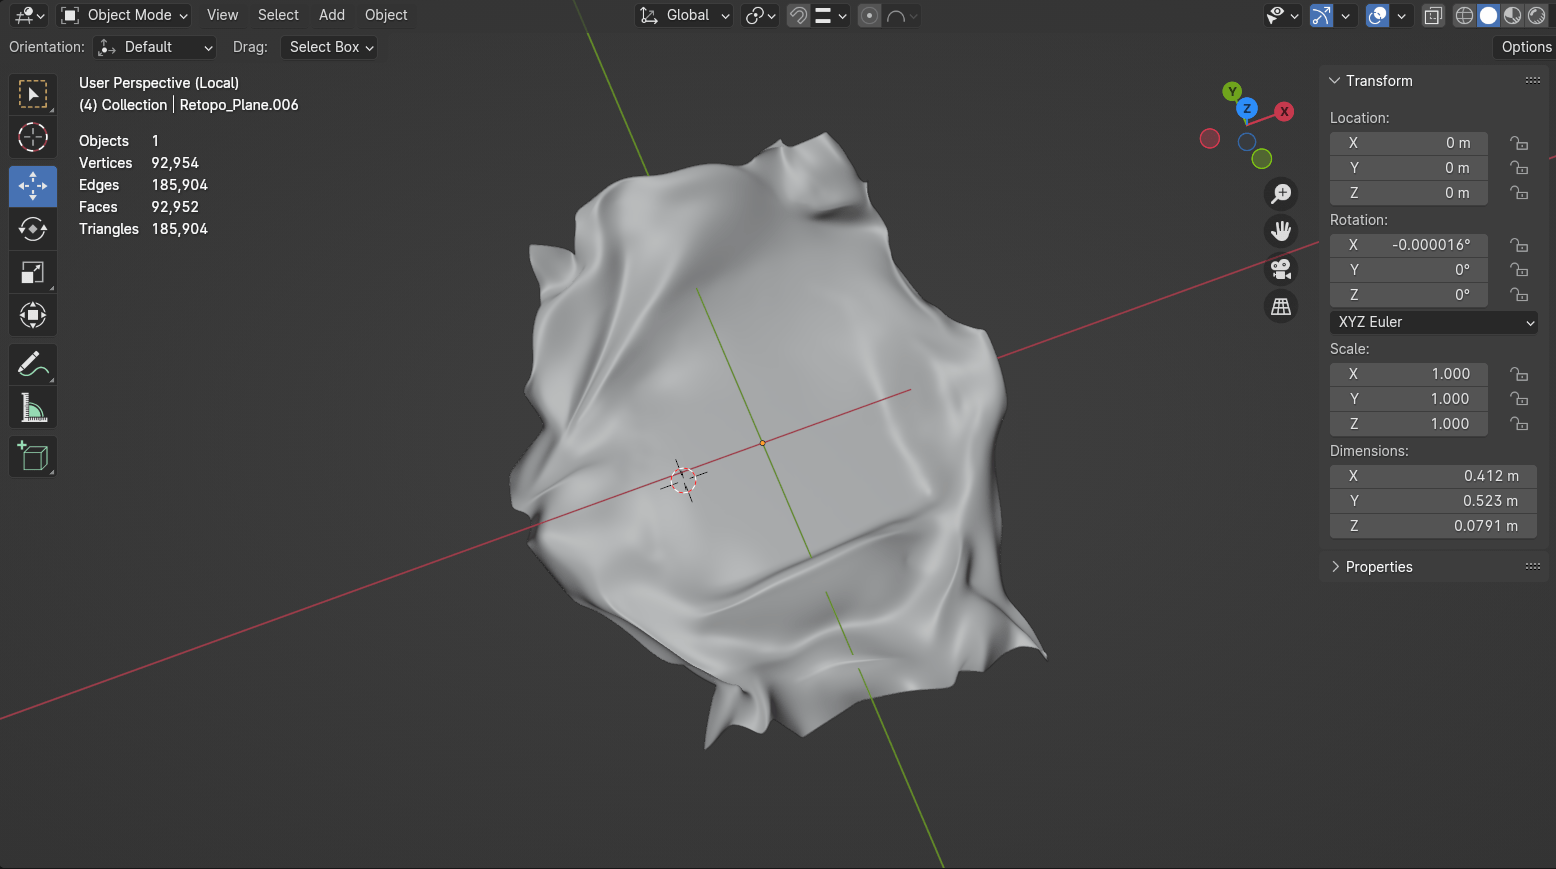
Task: Open the Select menu
Action: point(278,15)
